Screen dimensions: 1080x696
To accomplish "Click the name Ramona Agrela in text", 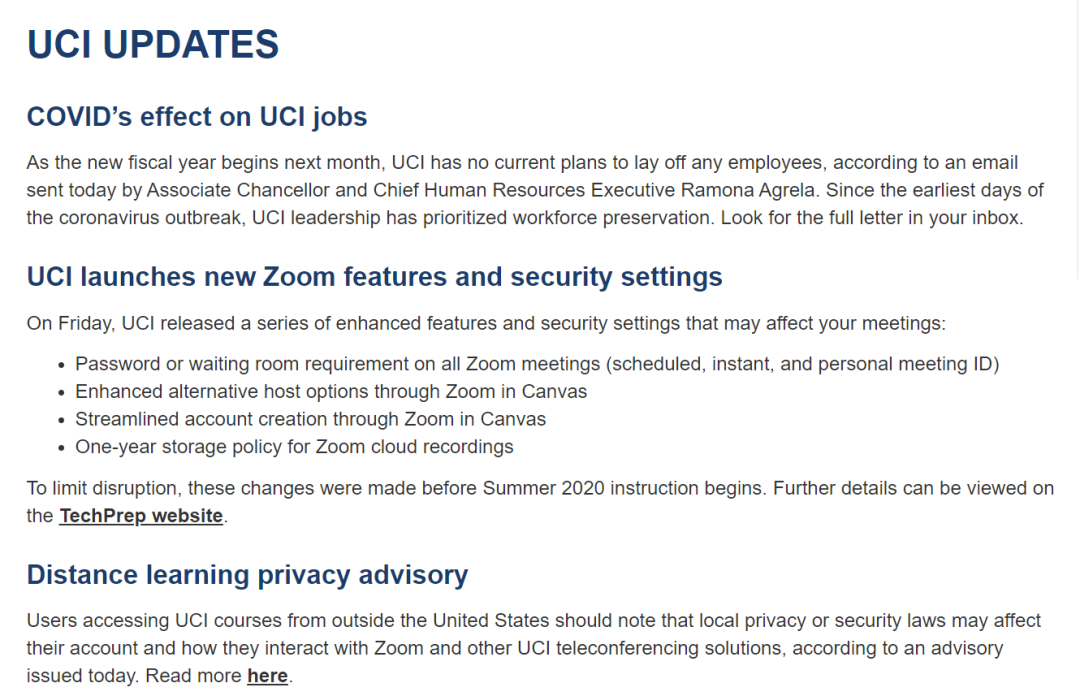I will tap(748, 190).
